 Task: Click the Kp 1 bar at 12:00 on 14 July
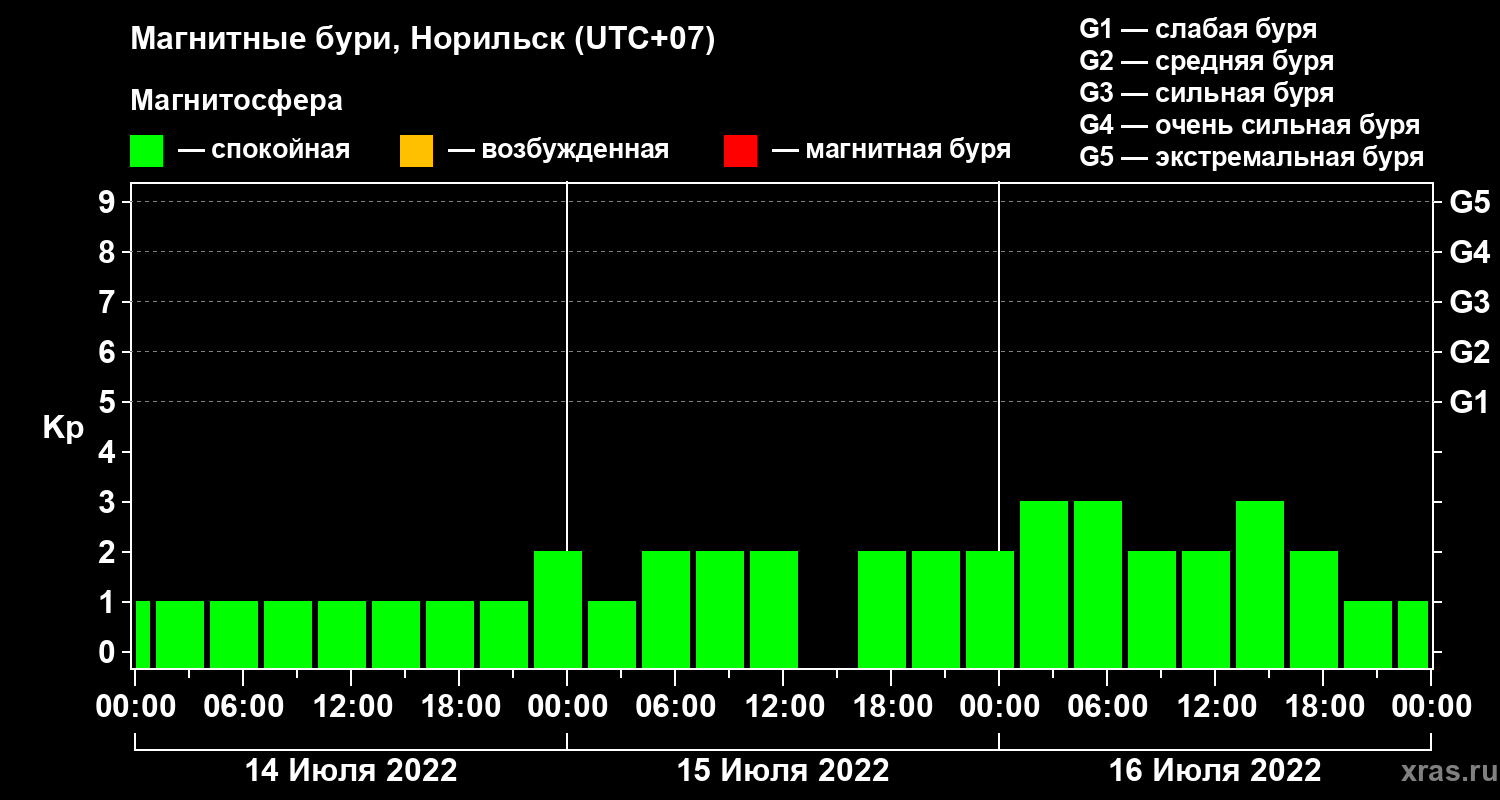[342, 634]
